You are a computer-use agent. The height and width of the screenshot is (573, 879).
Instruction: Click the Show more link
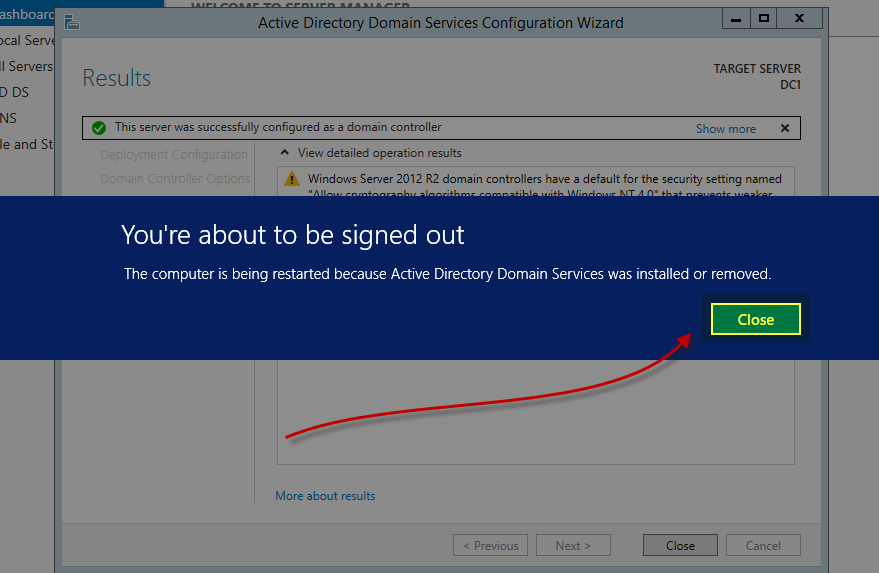pos(726,128)
